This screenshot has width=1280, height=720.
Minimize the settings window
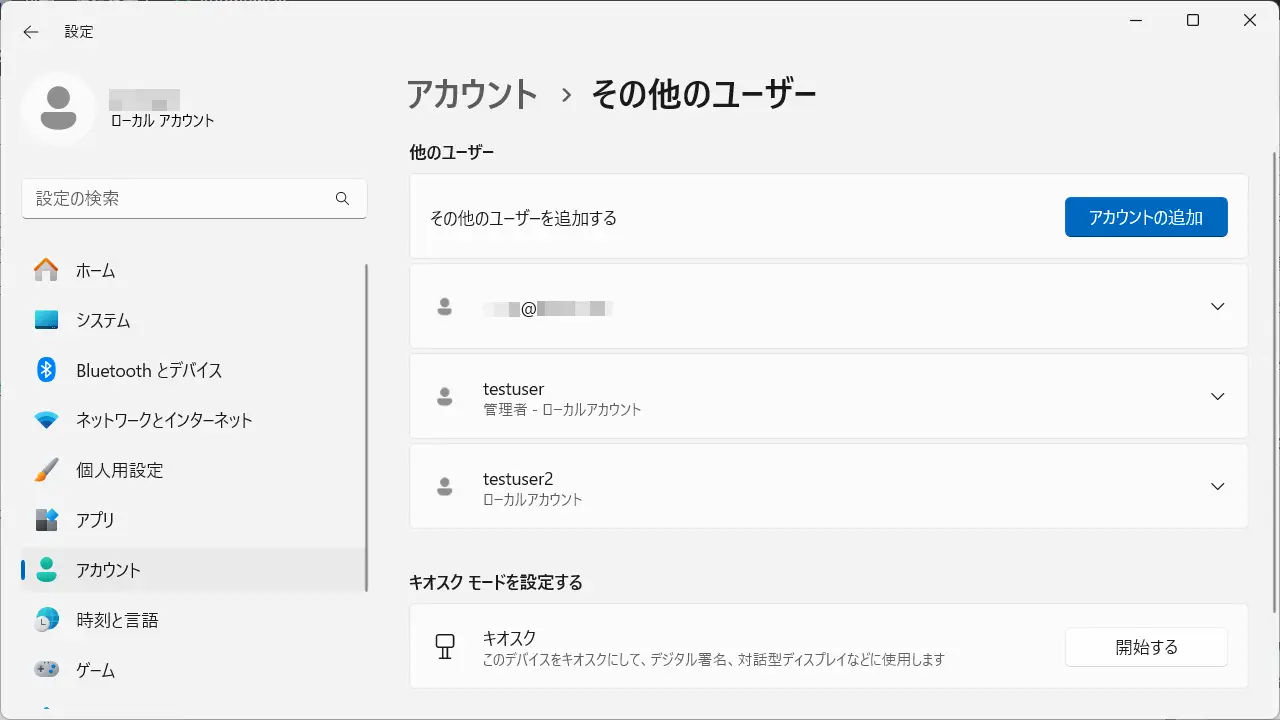pyautogui.click(x=1136, y=20)
